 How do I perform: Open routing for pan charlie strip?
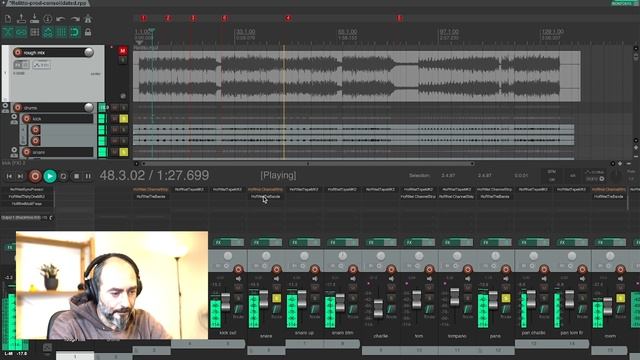(x=543, y=310)
